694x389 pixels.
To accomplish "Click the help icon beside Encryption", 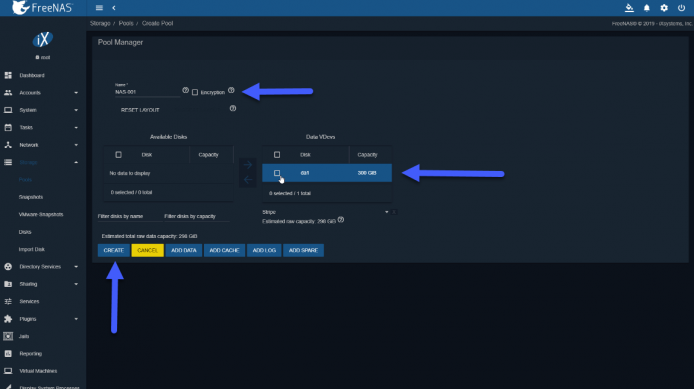I will point(231,90).
